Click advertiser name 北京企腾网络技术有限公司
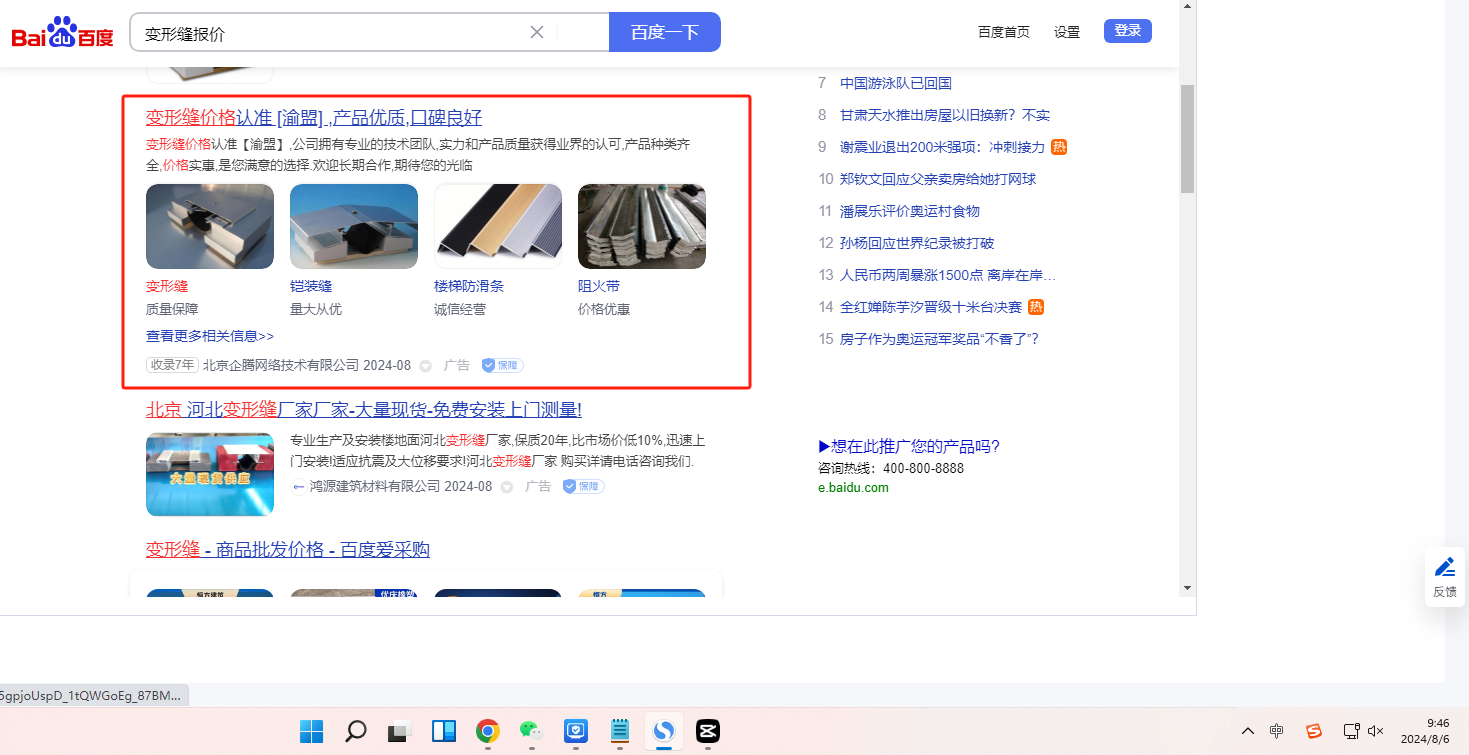This screenshot has height=755, width=1469. click(281, 365)
